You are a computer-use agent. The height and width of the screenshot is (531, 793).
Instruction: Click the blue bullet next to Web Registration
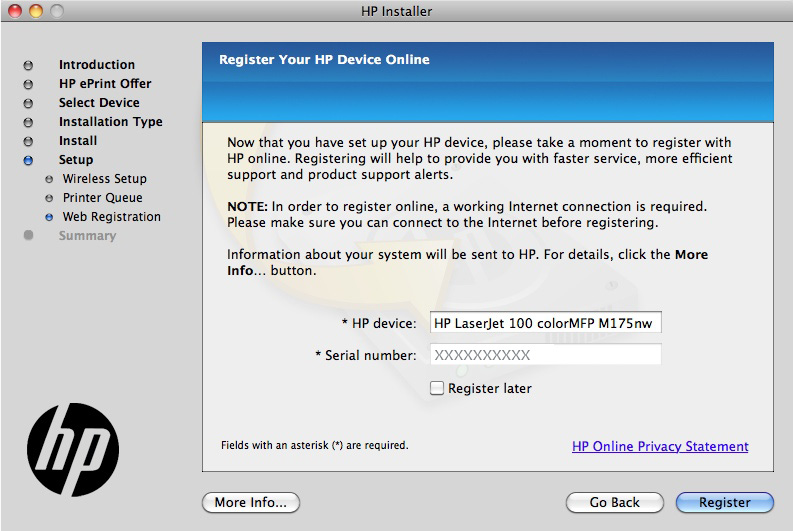click(49, 217)
